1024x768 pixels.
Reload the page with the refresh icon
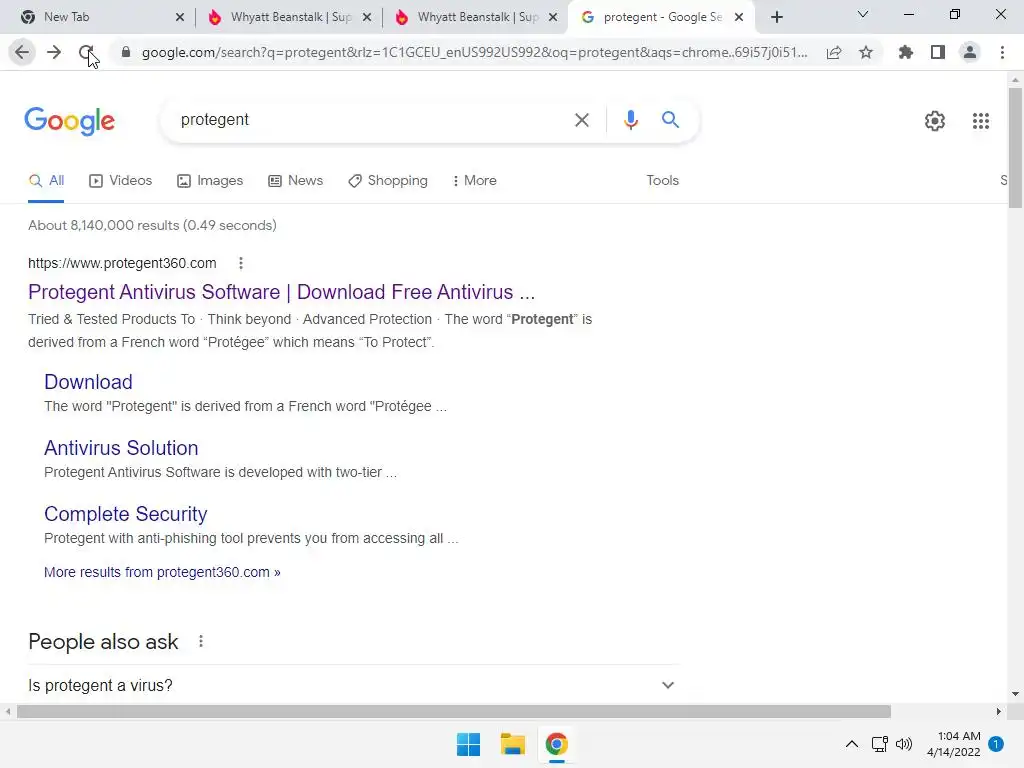86,52
